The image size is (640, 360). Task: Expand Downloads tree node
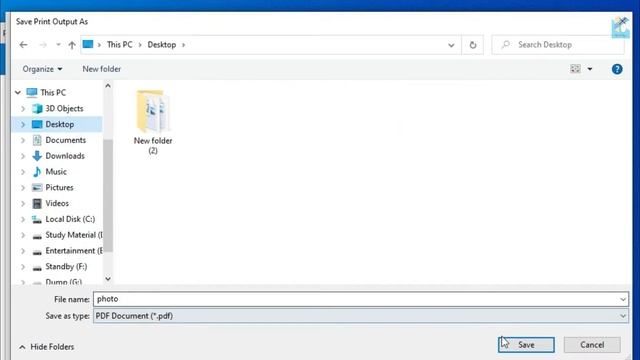point(23,156)
